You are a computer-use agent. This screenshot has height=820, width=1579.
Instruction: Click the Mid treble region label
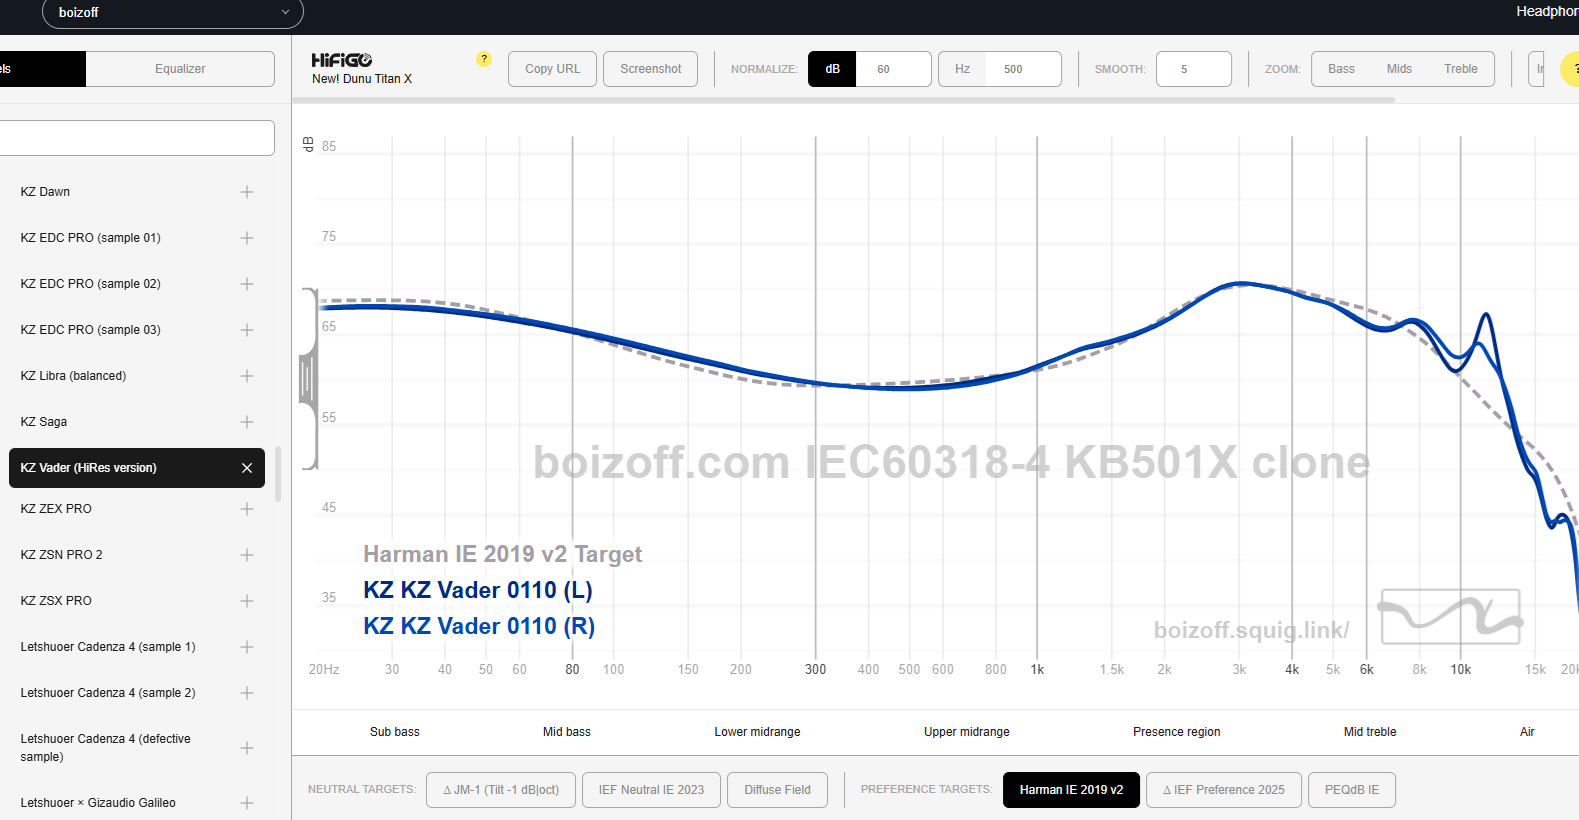(1370, 732)
